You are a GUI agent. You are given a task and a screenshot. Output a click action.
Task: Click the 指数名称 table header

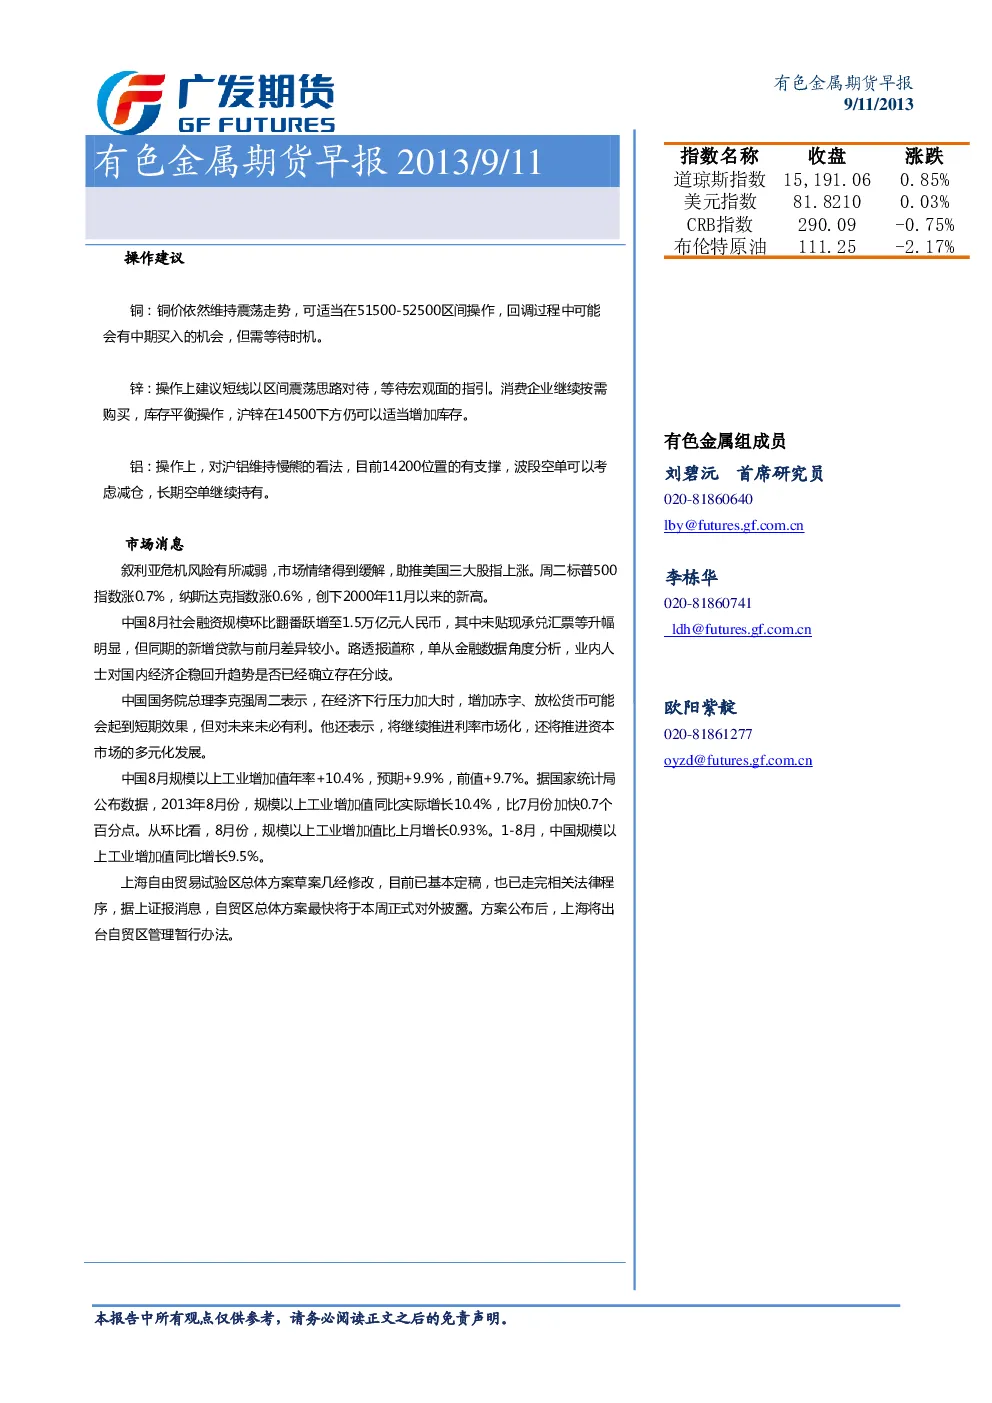pyautogui.click(x=719, y=156)
